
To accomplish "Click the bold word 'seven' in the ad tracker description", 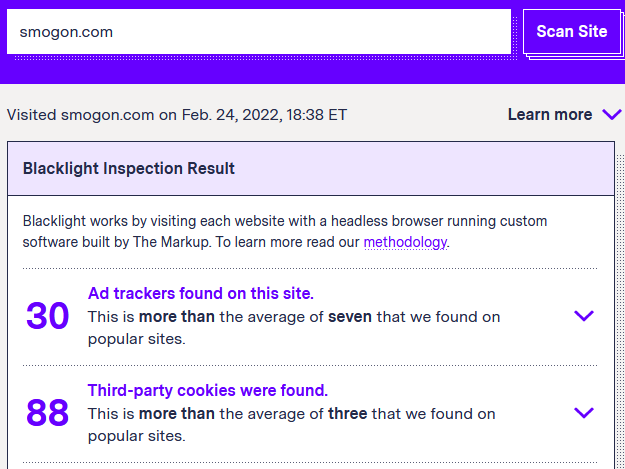I will 350,317.
